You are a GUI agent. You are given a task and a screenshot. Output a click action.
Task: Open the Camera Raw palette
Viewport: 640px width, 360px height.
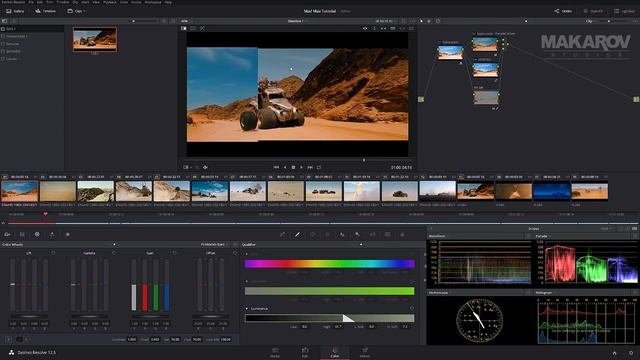(x=7, y=234)
